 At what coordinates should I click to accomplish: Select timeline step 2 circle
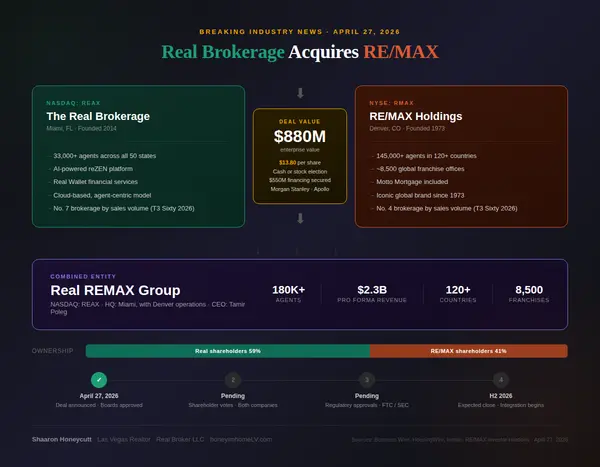click(x=233, y=380)
